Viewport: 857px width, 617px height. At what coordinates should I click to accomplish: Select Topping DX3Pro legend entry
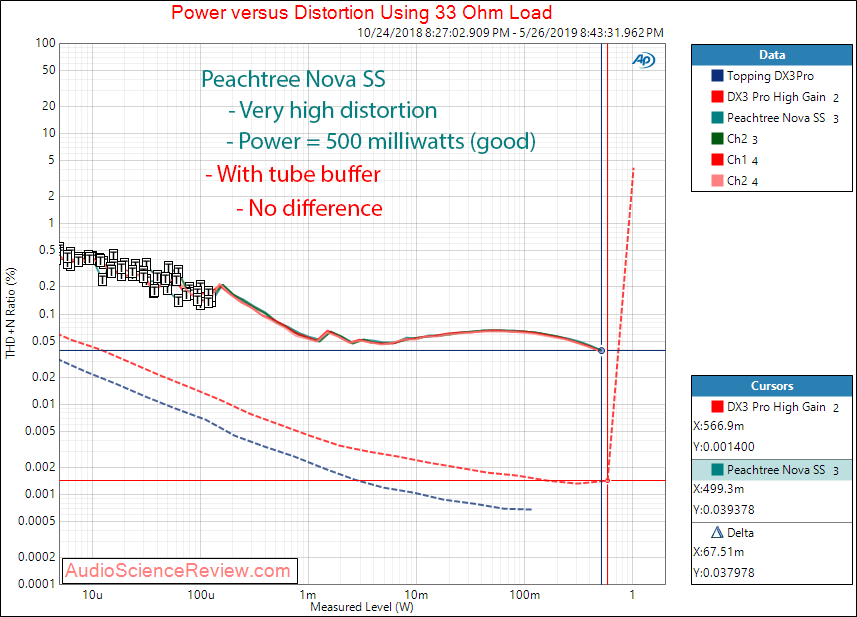pos(770,76)
